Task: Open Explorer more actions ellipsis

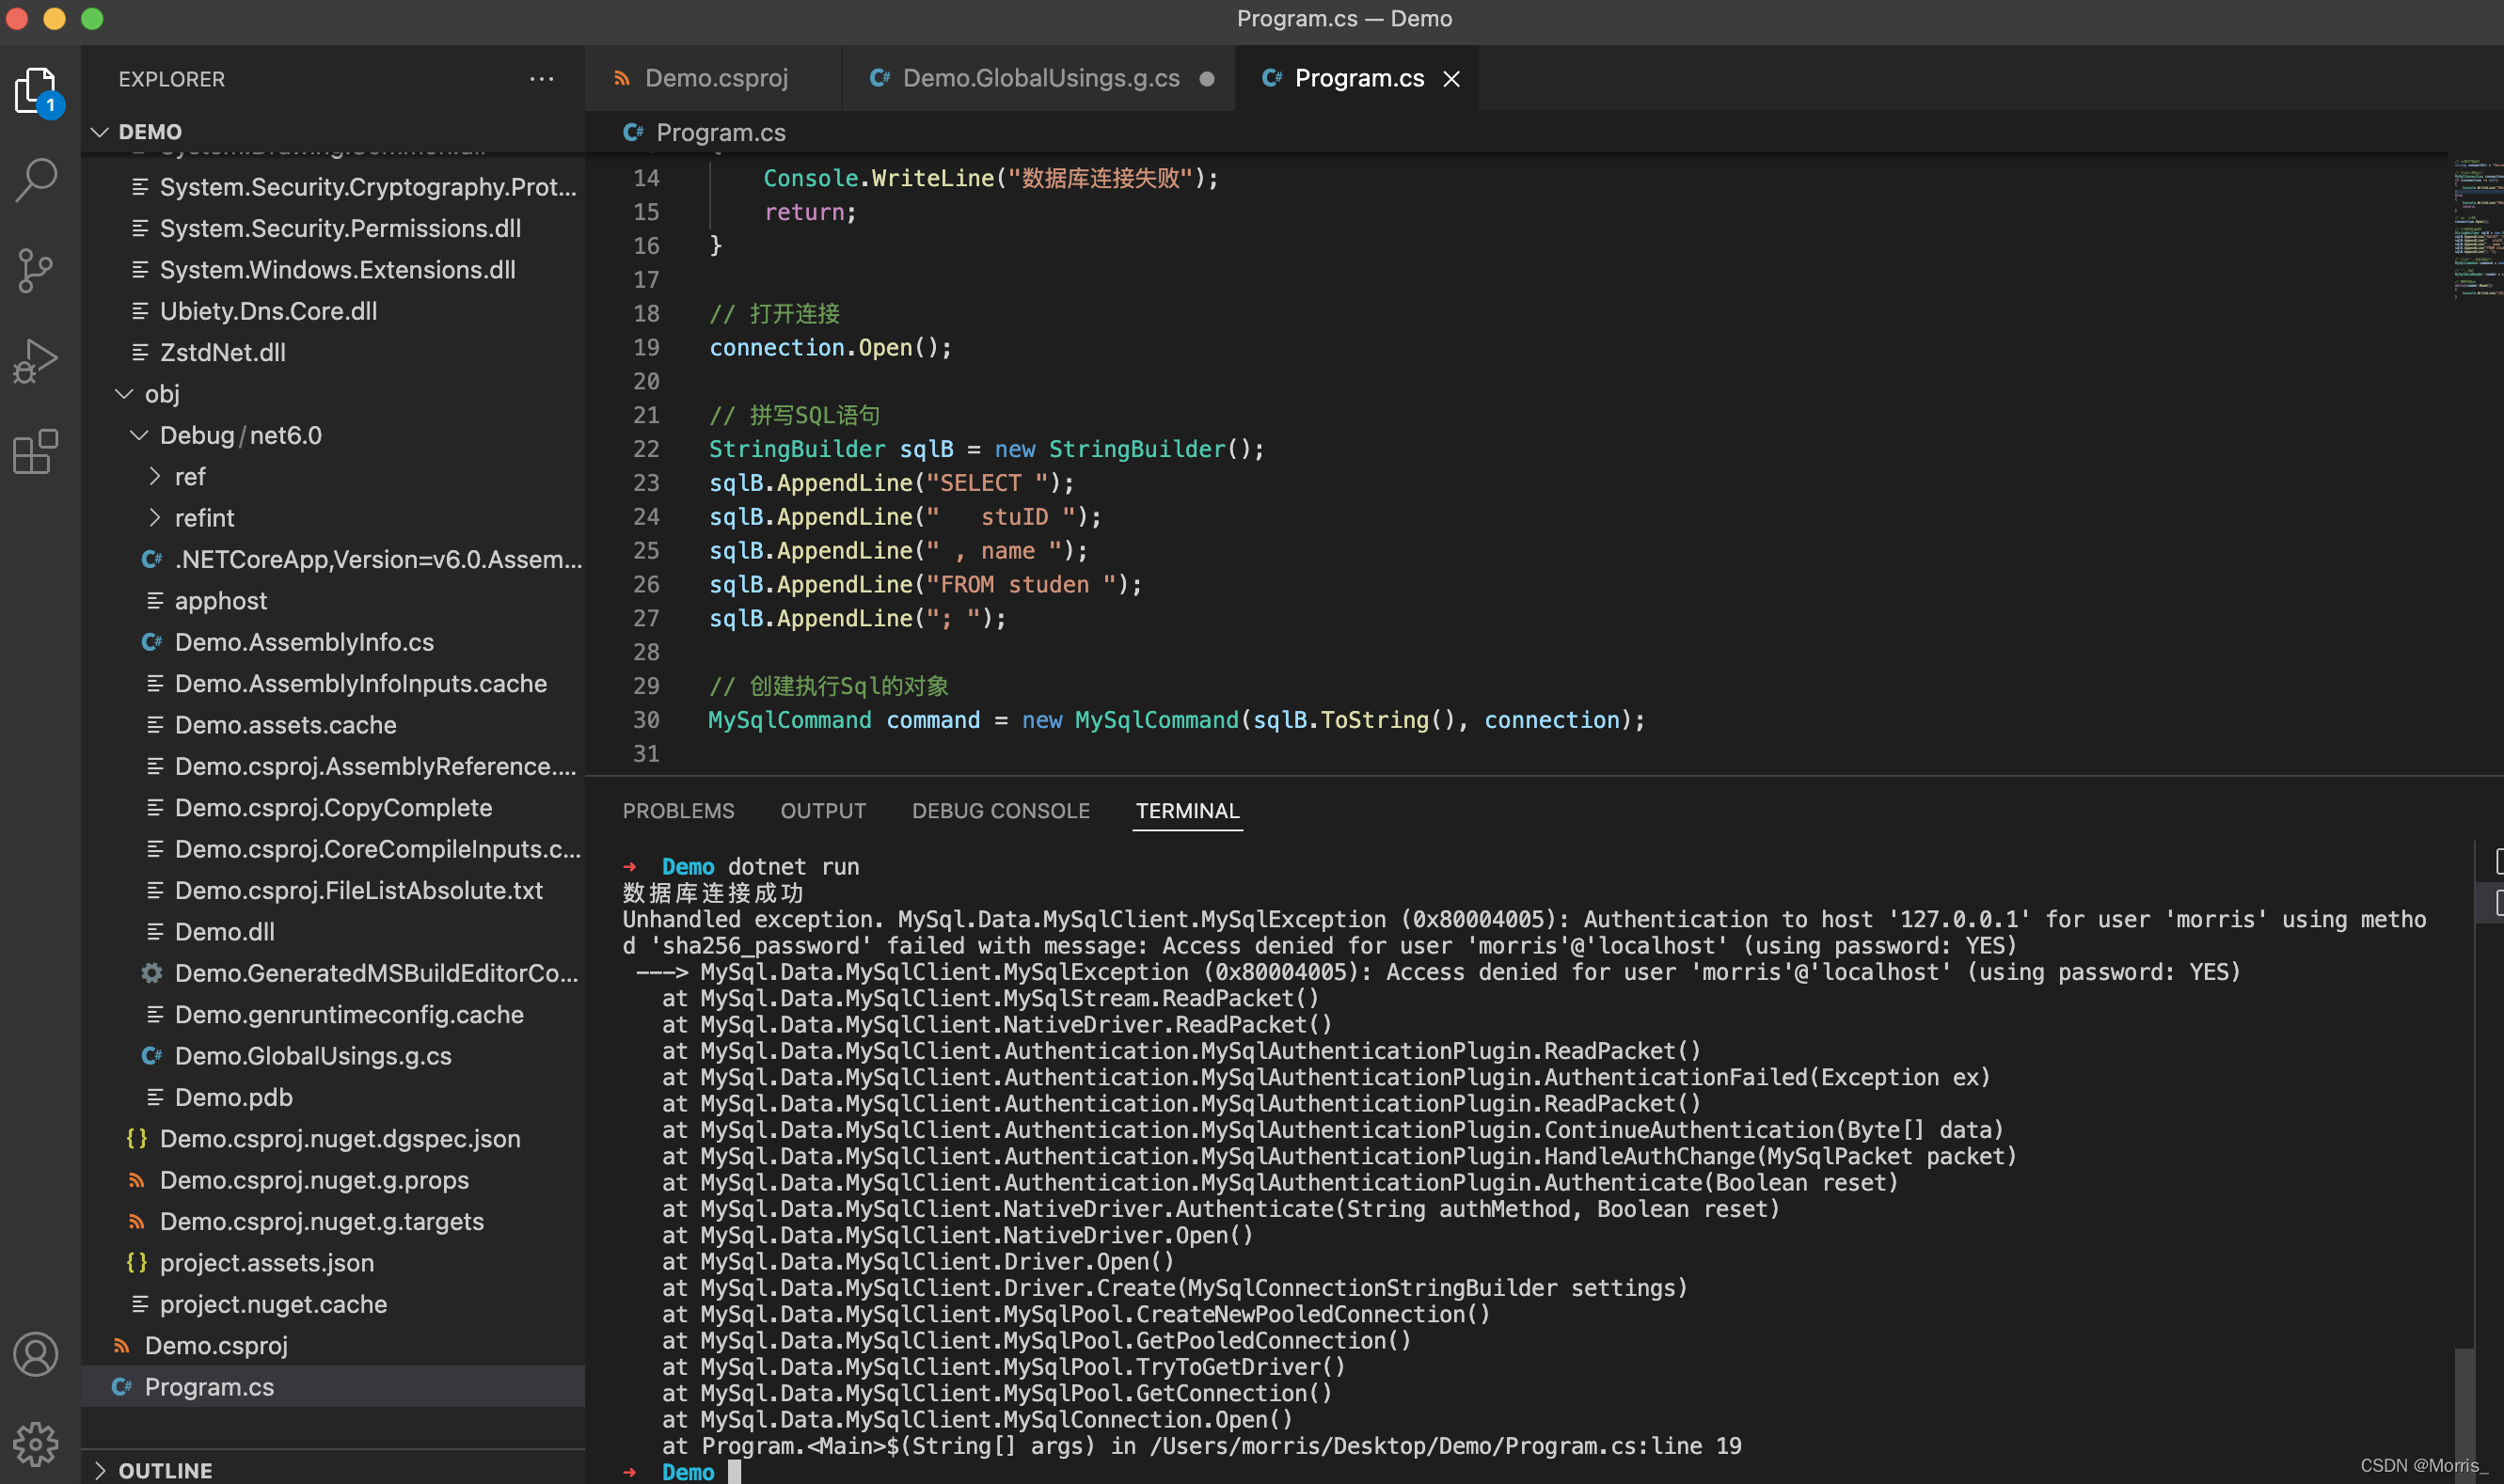Action: coord(541,79)
